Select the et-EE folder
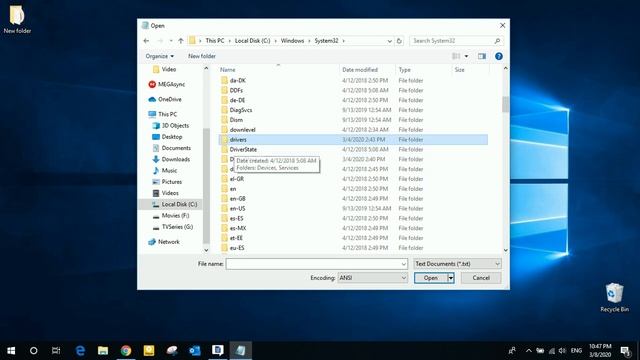This screenshot has height=360, width=640. coord(236,238)
